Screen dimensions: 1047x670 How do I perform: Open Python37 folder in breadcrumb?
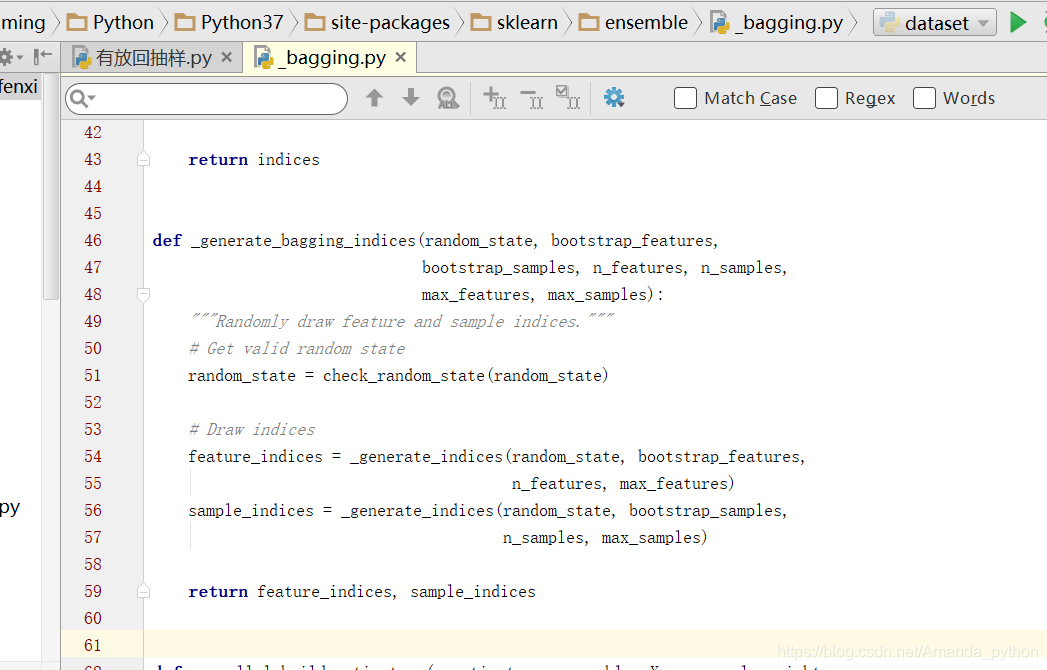click(x=228, y=23)
